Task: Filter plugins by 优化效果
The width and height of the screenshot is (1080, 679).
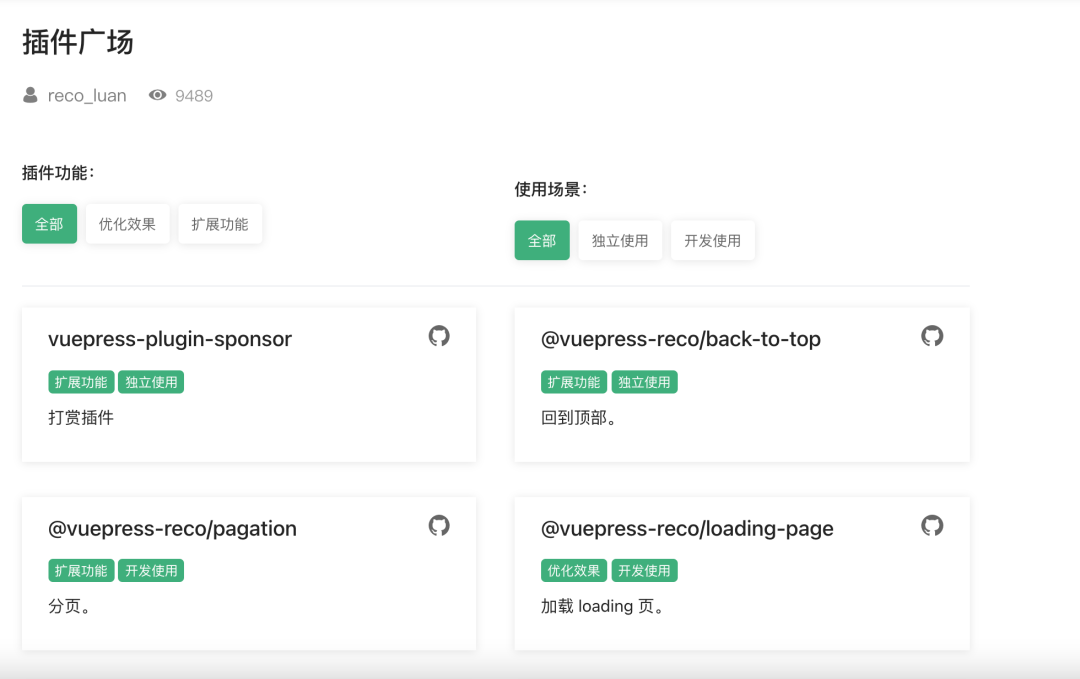Action: tap(127, 224)
